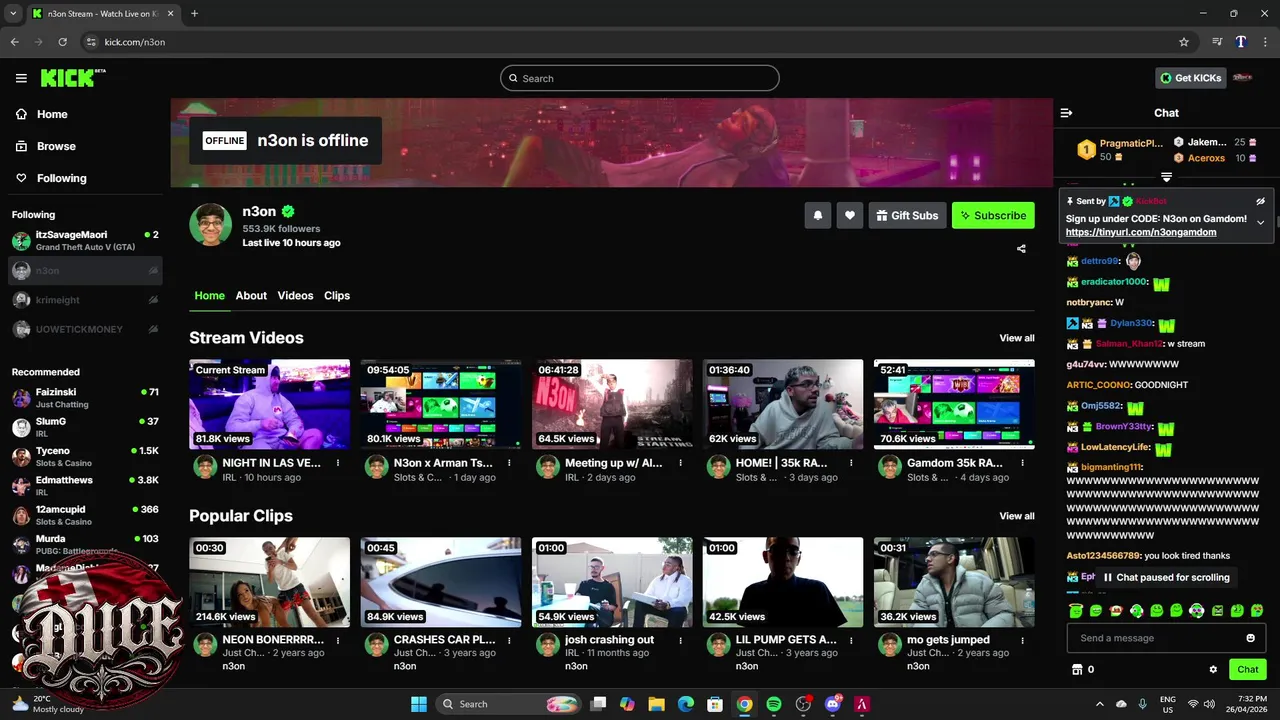Image resolution: width=1280 pixels, height=720 pixels.
Task: Open options for HOME! | 35k RA... video
Action: pos(851,463)
